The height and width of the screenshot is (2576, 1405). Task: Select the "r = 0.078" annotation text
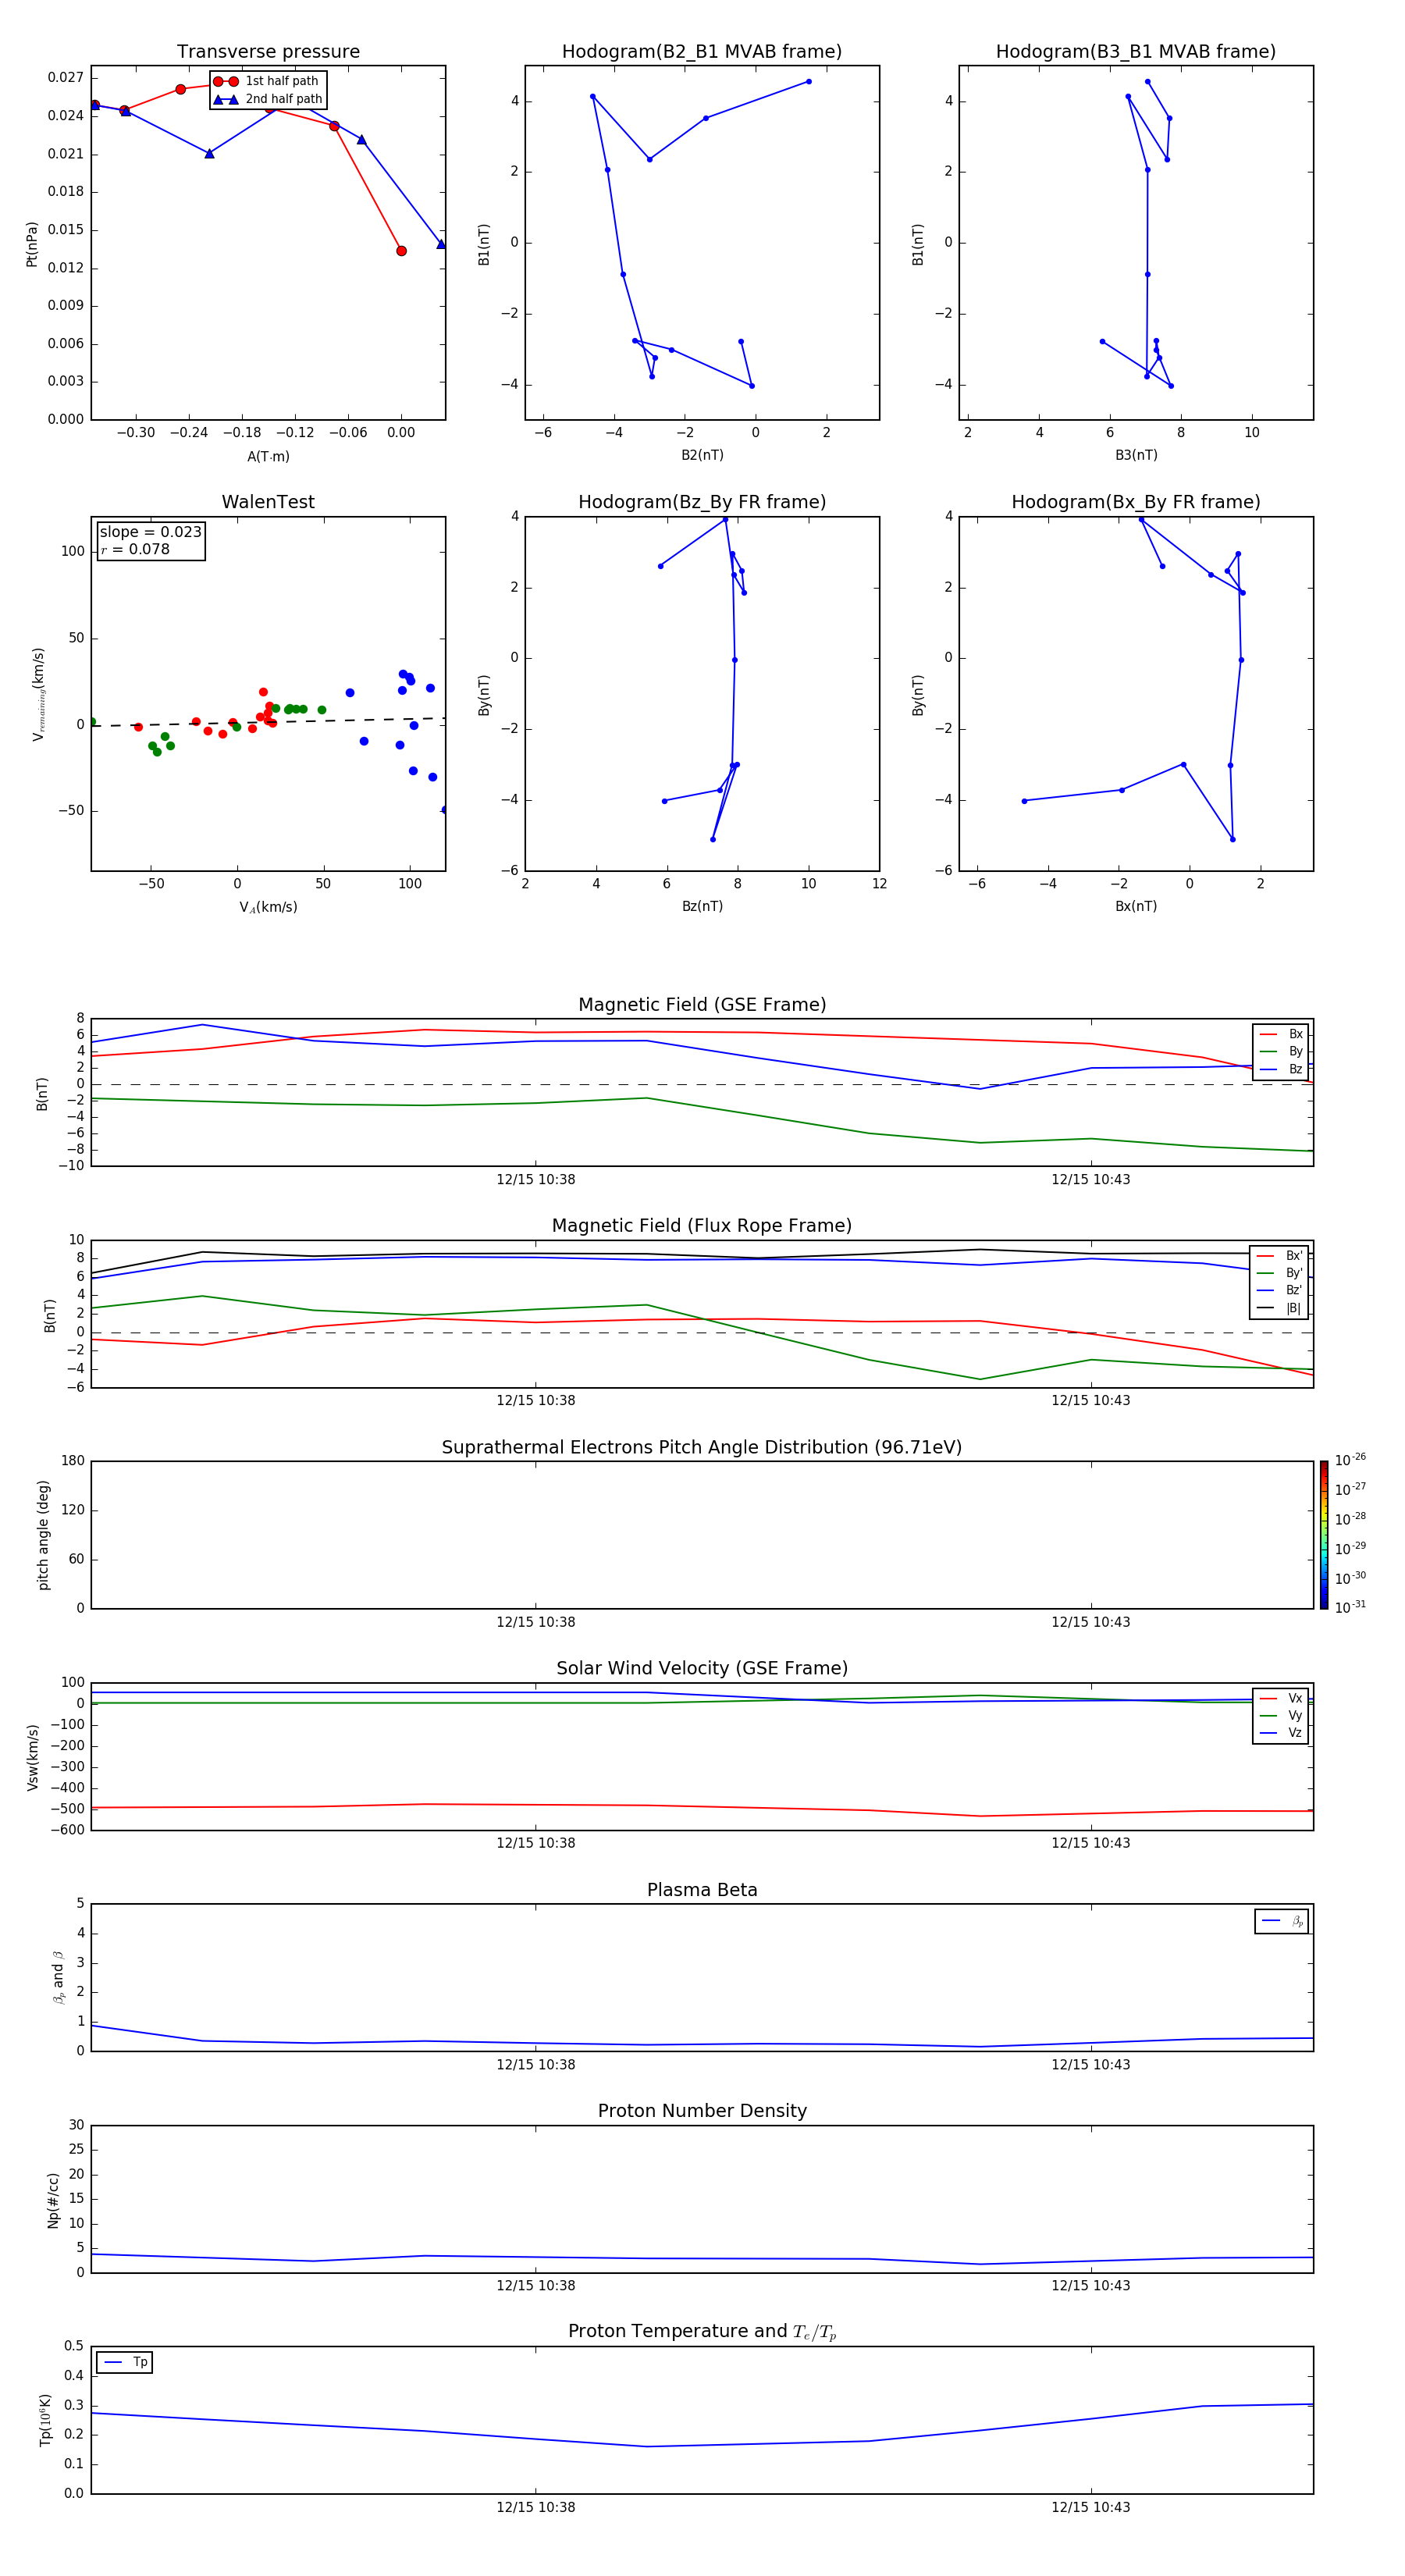coord(135,549)
